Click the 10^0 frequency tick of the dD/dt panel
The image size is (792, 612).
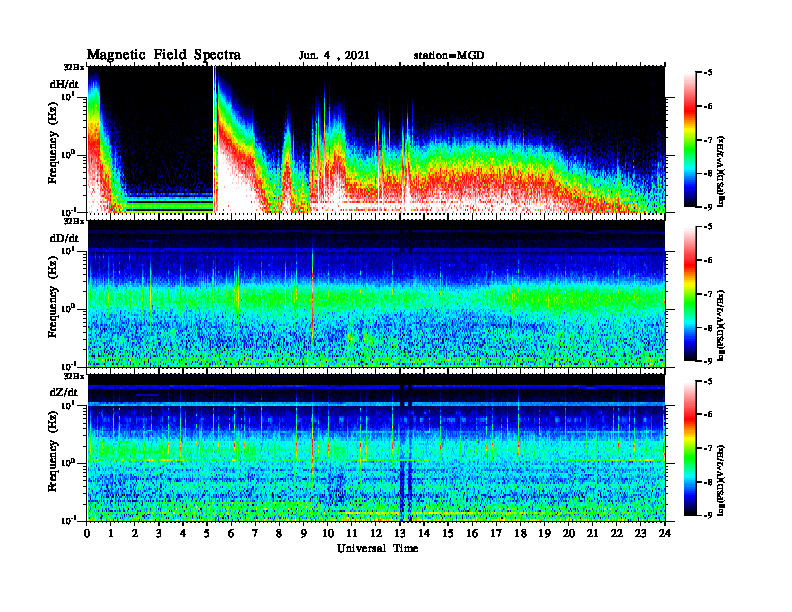68,308
